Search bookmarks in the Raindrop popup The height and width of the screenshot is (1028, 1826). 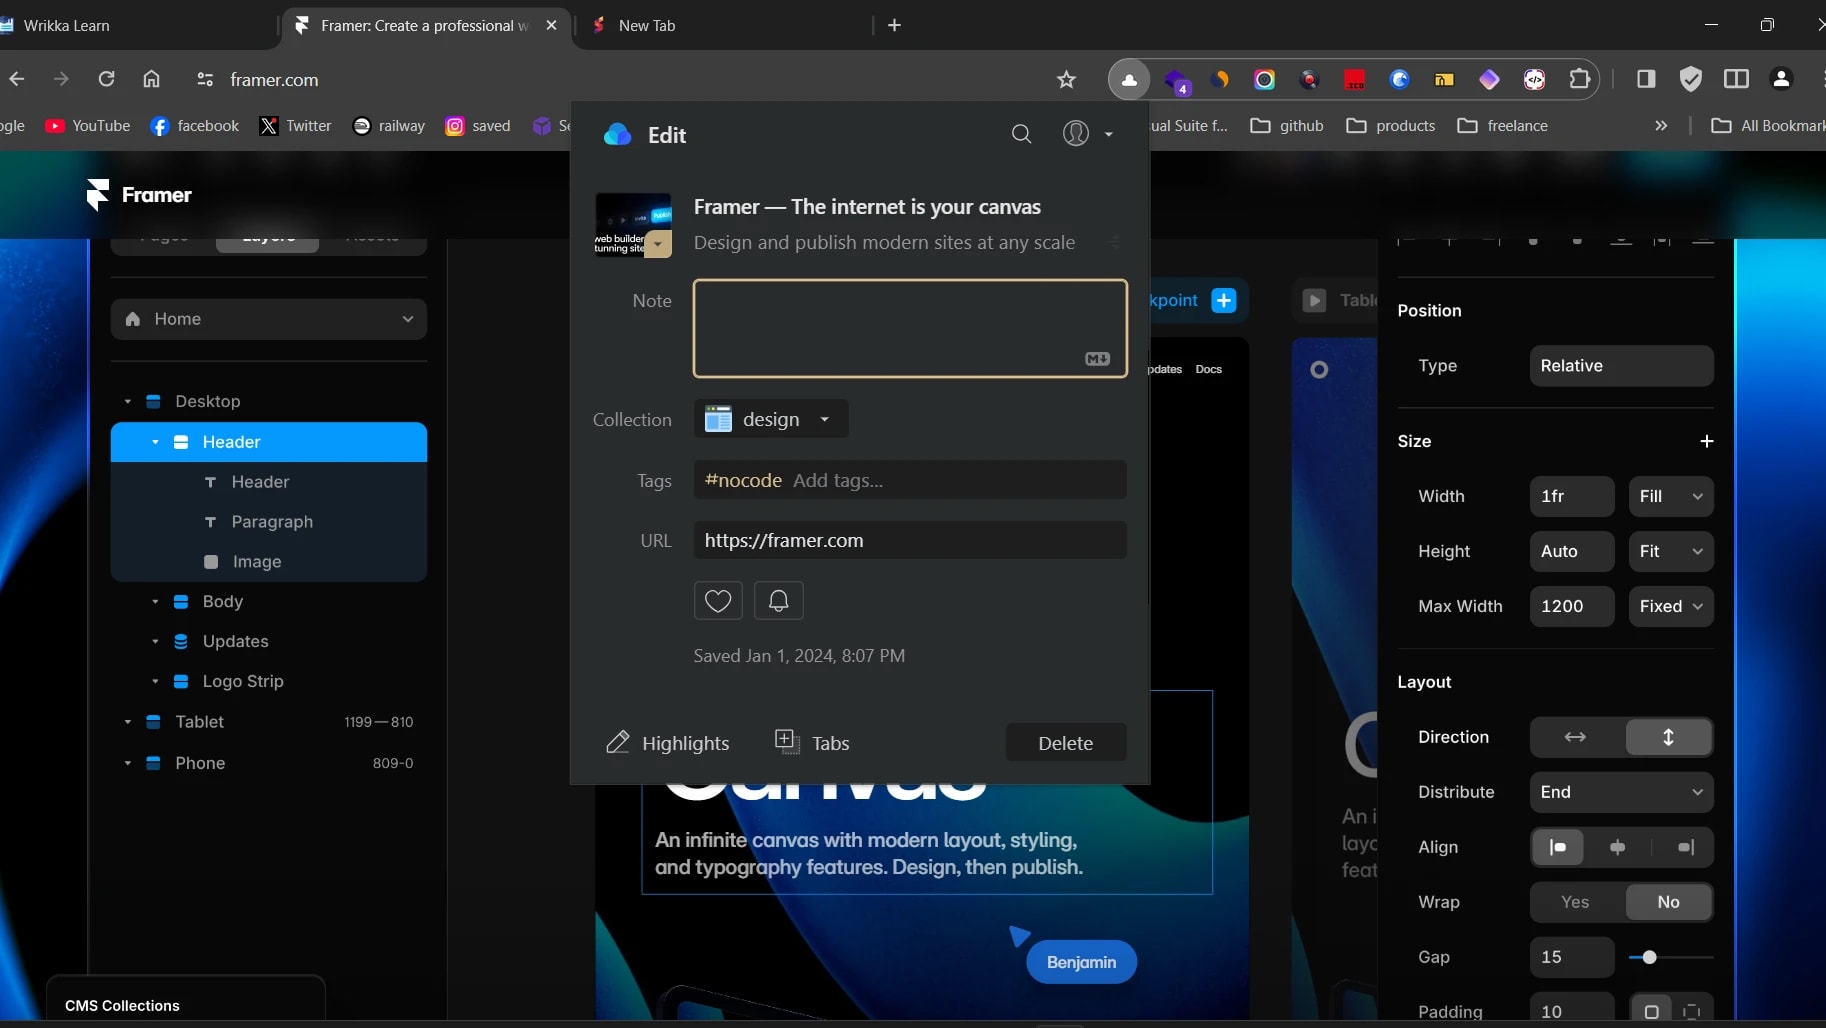coord(1021,134)
